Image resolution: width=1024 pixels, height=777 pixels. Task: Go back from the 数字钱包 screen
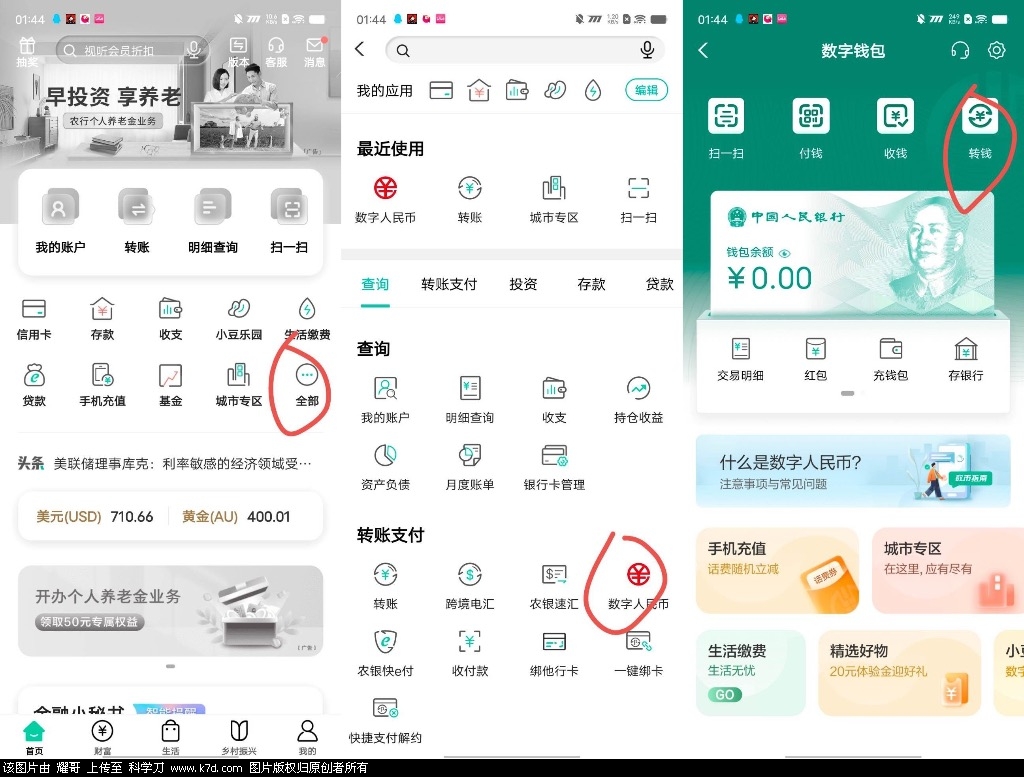point(703,50)
